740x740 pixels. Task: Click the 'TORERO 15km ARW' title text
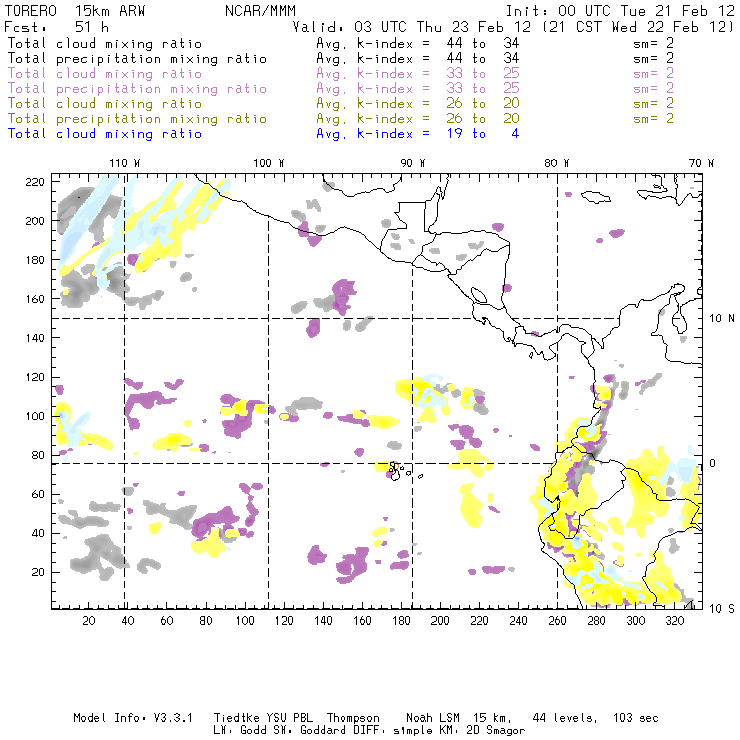pyautogui.click(x=75, y=11)
